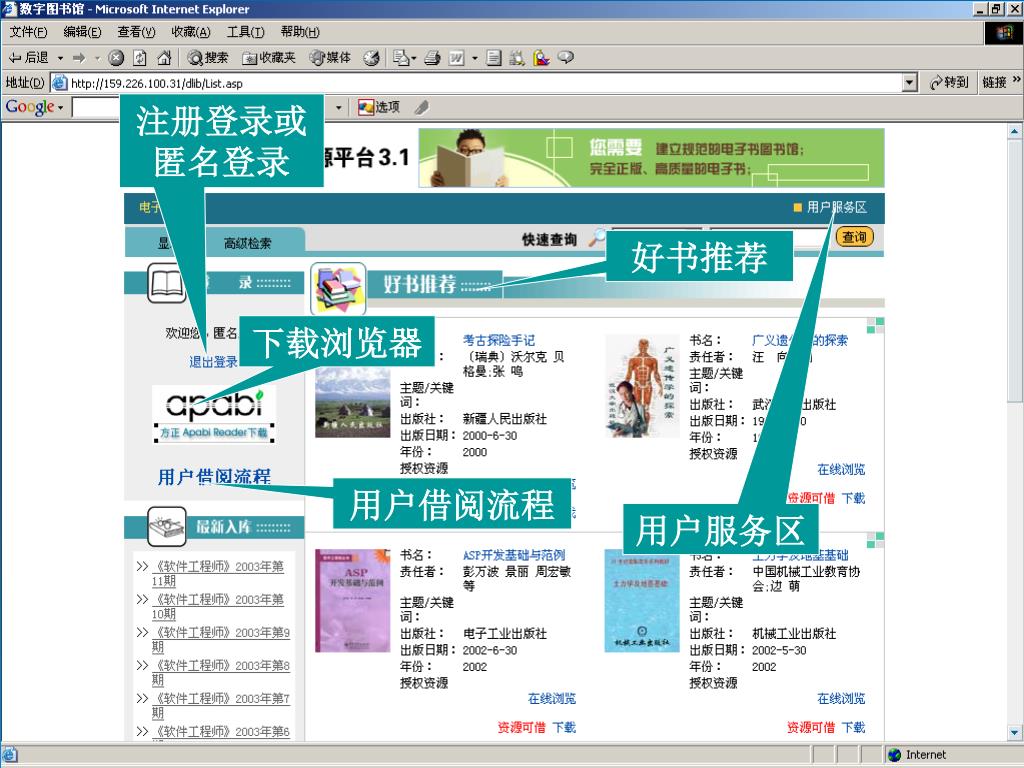Open the Google toolbar dropdown menu

pos(34,107)
